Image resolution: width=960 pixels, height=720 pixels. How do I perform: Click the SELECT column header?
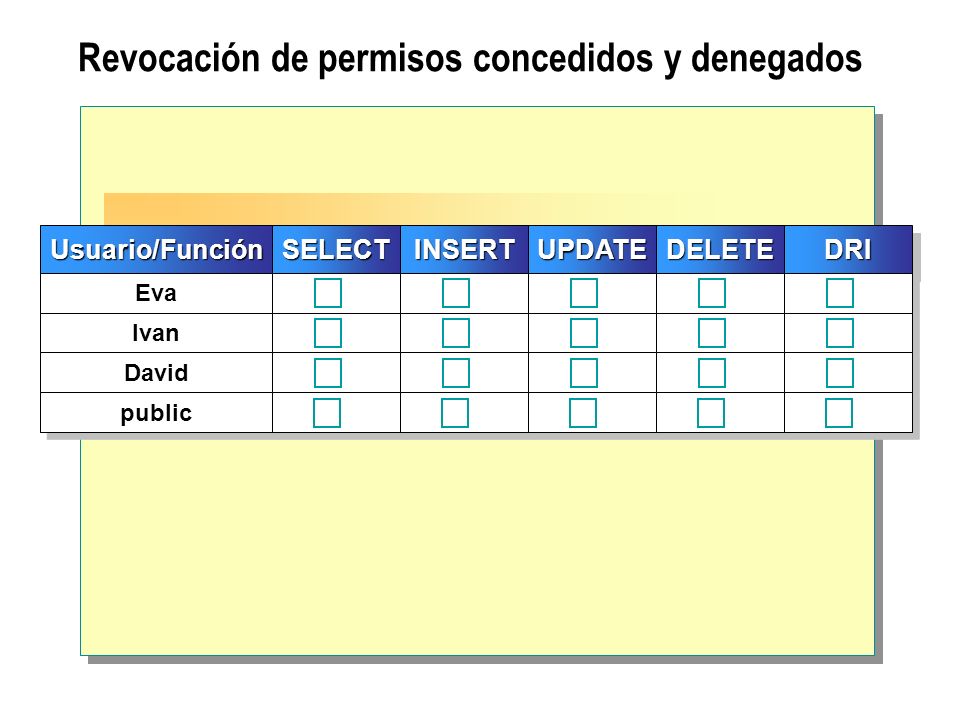point(336,249)
